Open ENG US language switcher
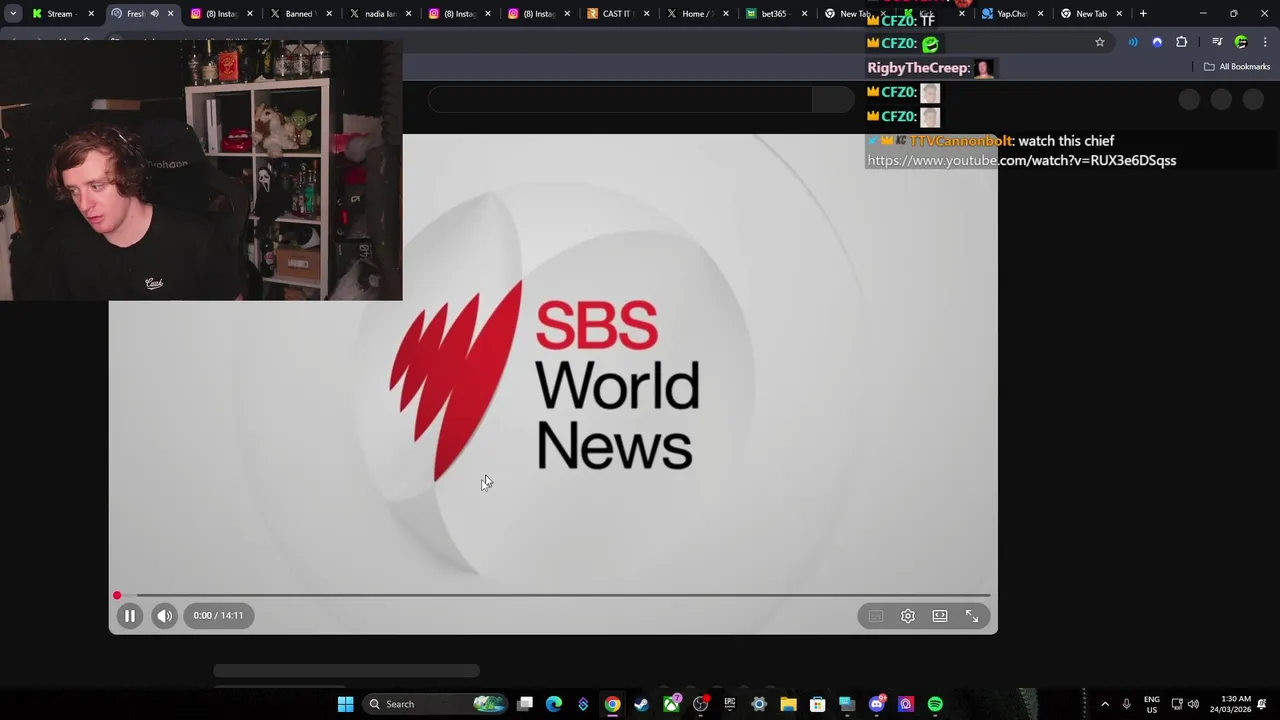The height and width of the screenshot is (720, 1280). [1152, 704]
